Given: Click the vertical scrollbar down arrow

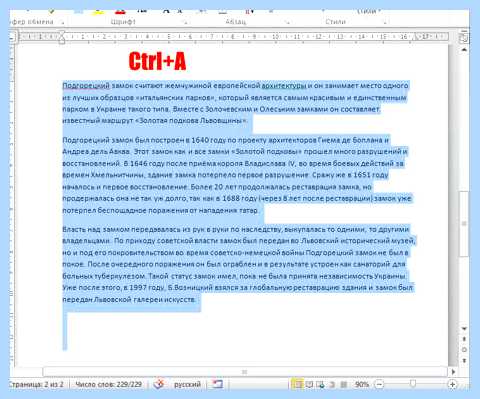Looking at the screenshot, I should pos(464,328).
